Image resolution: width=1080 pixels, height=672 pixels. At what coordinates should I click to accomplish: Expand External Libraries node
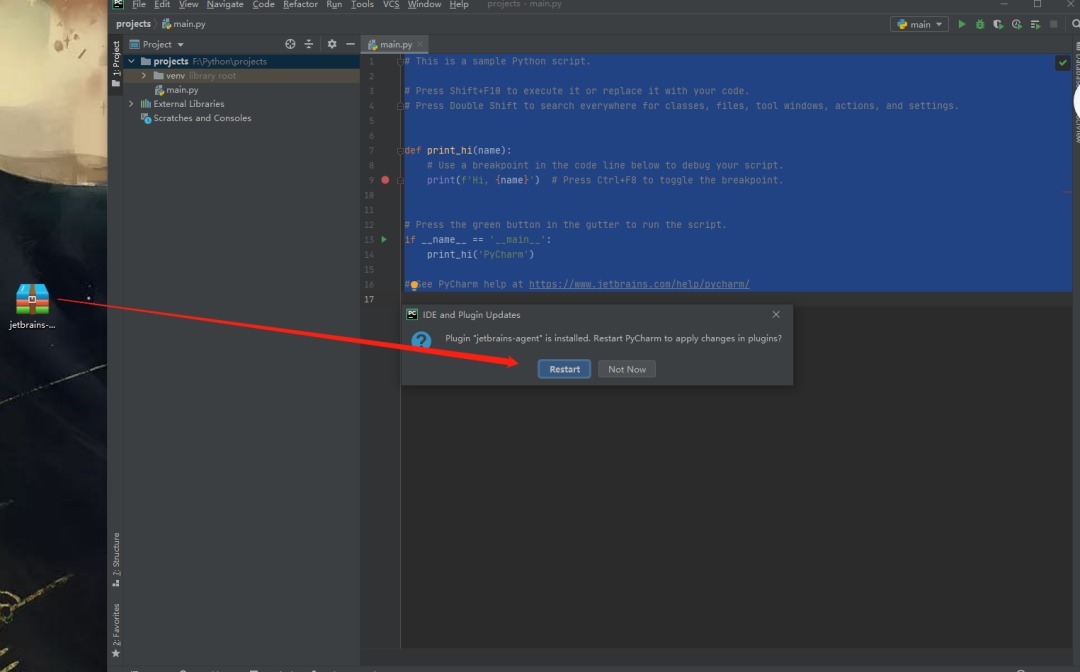[131, 103]
